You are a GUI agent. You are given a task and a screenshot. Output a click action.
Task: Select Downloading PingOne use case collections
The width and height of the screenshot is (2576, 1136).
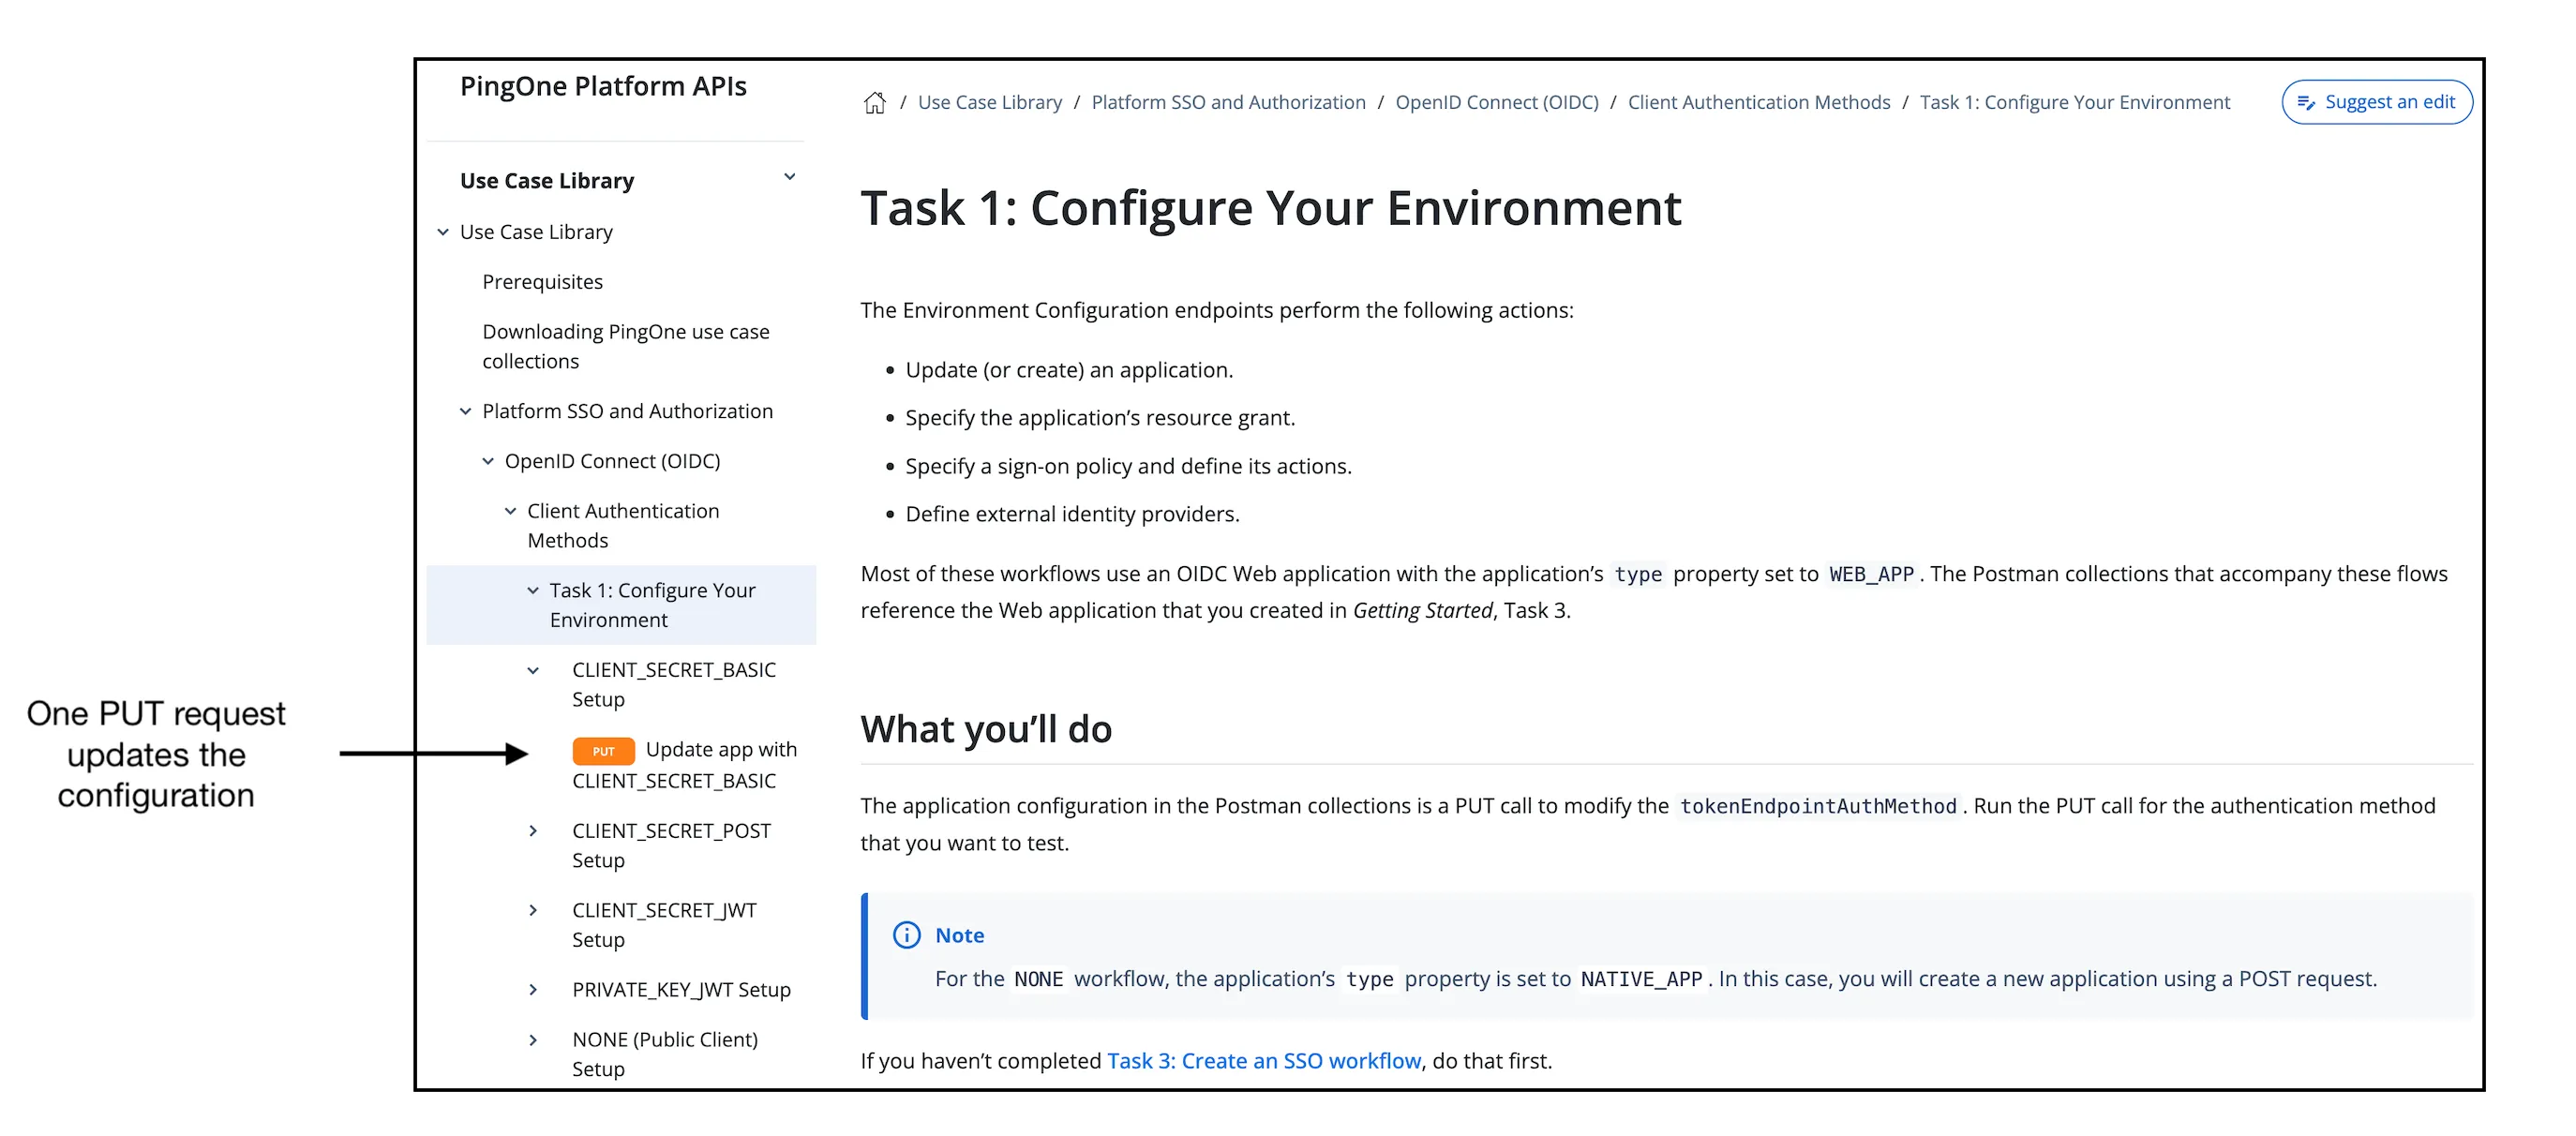[626, 346]
